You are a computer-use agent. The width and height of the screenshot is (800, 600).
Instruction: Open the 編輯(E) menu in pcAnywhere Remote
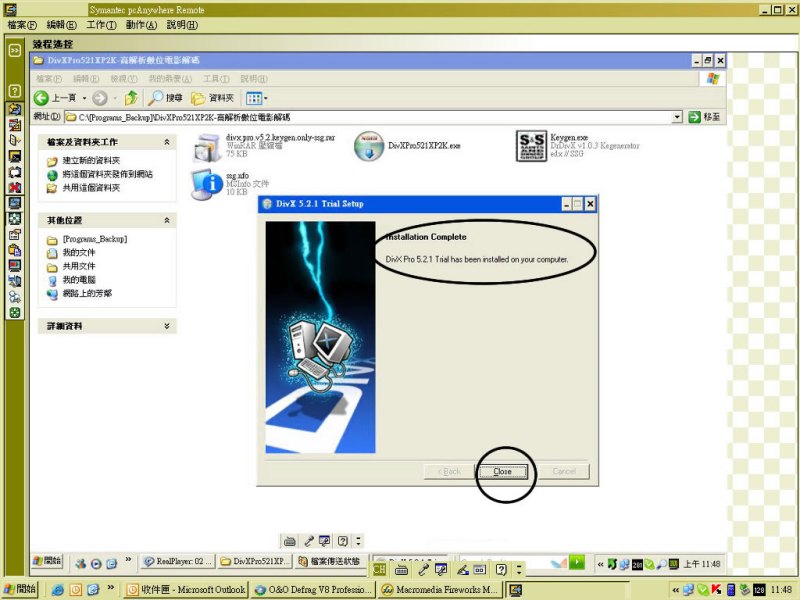62,25
